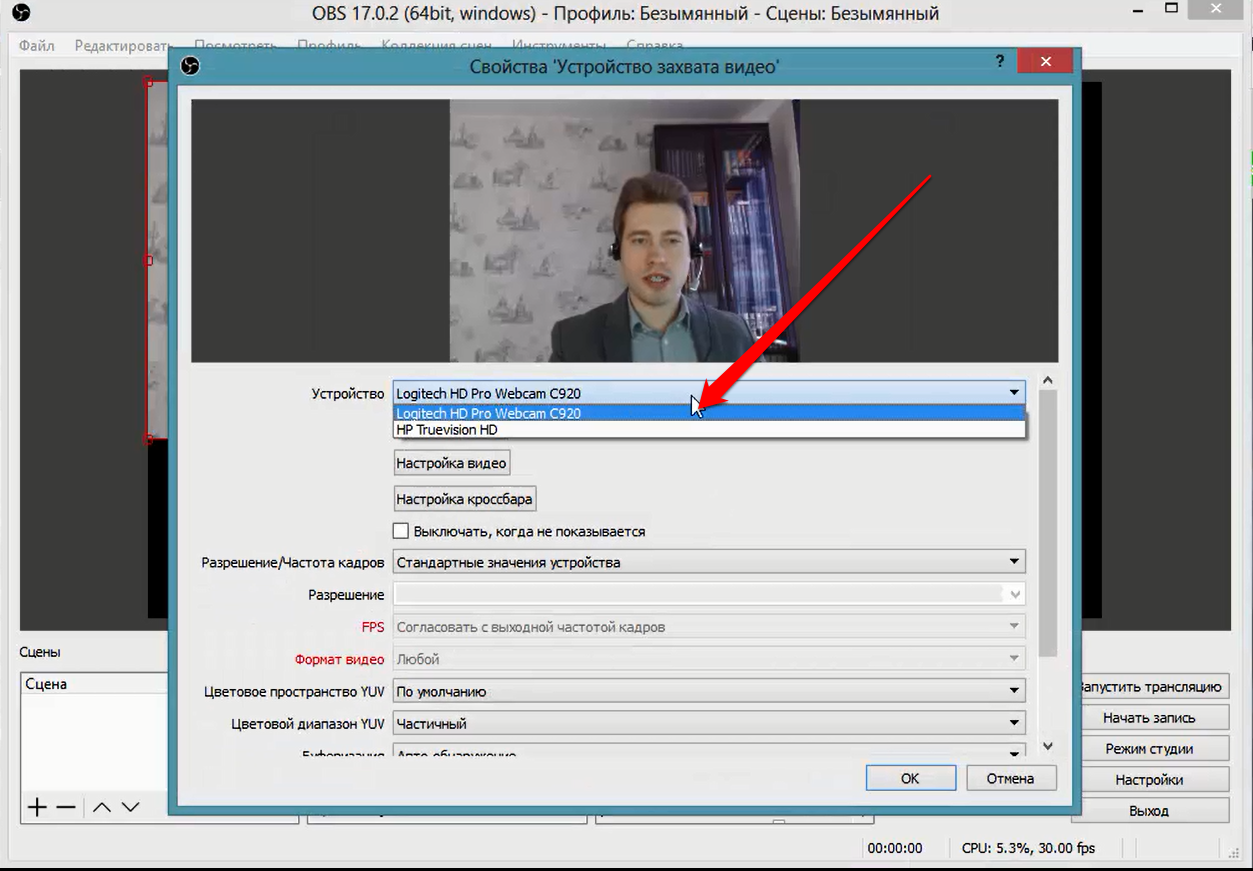Open Разрешение/Частота кадров dropdown
Viewport: 1253px width, 871px height.
tap(708, 562)
